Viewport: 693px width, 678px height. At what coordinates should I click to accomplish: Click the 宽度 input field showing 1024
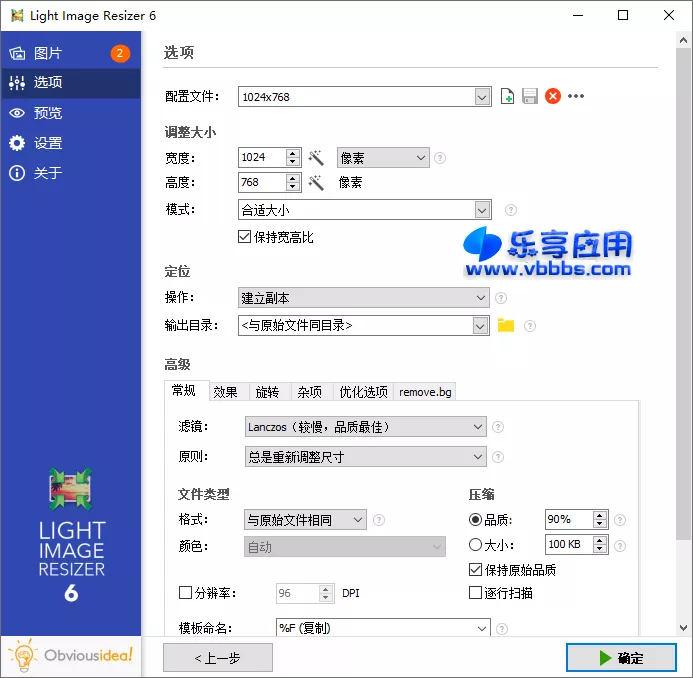tap(263, 157)
